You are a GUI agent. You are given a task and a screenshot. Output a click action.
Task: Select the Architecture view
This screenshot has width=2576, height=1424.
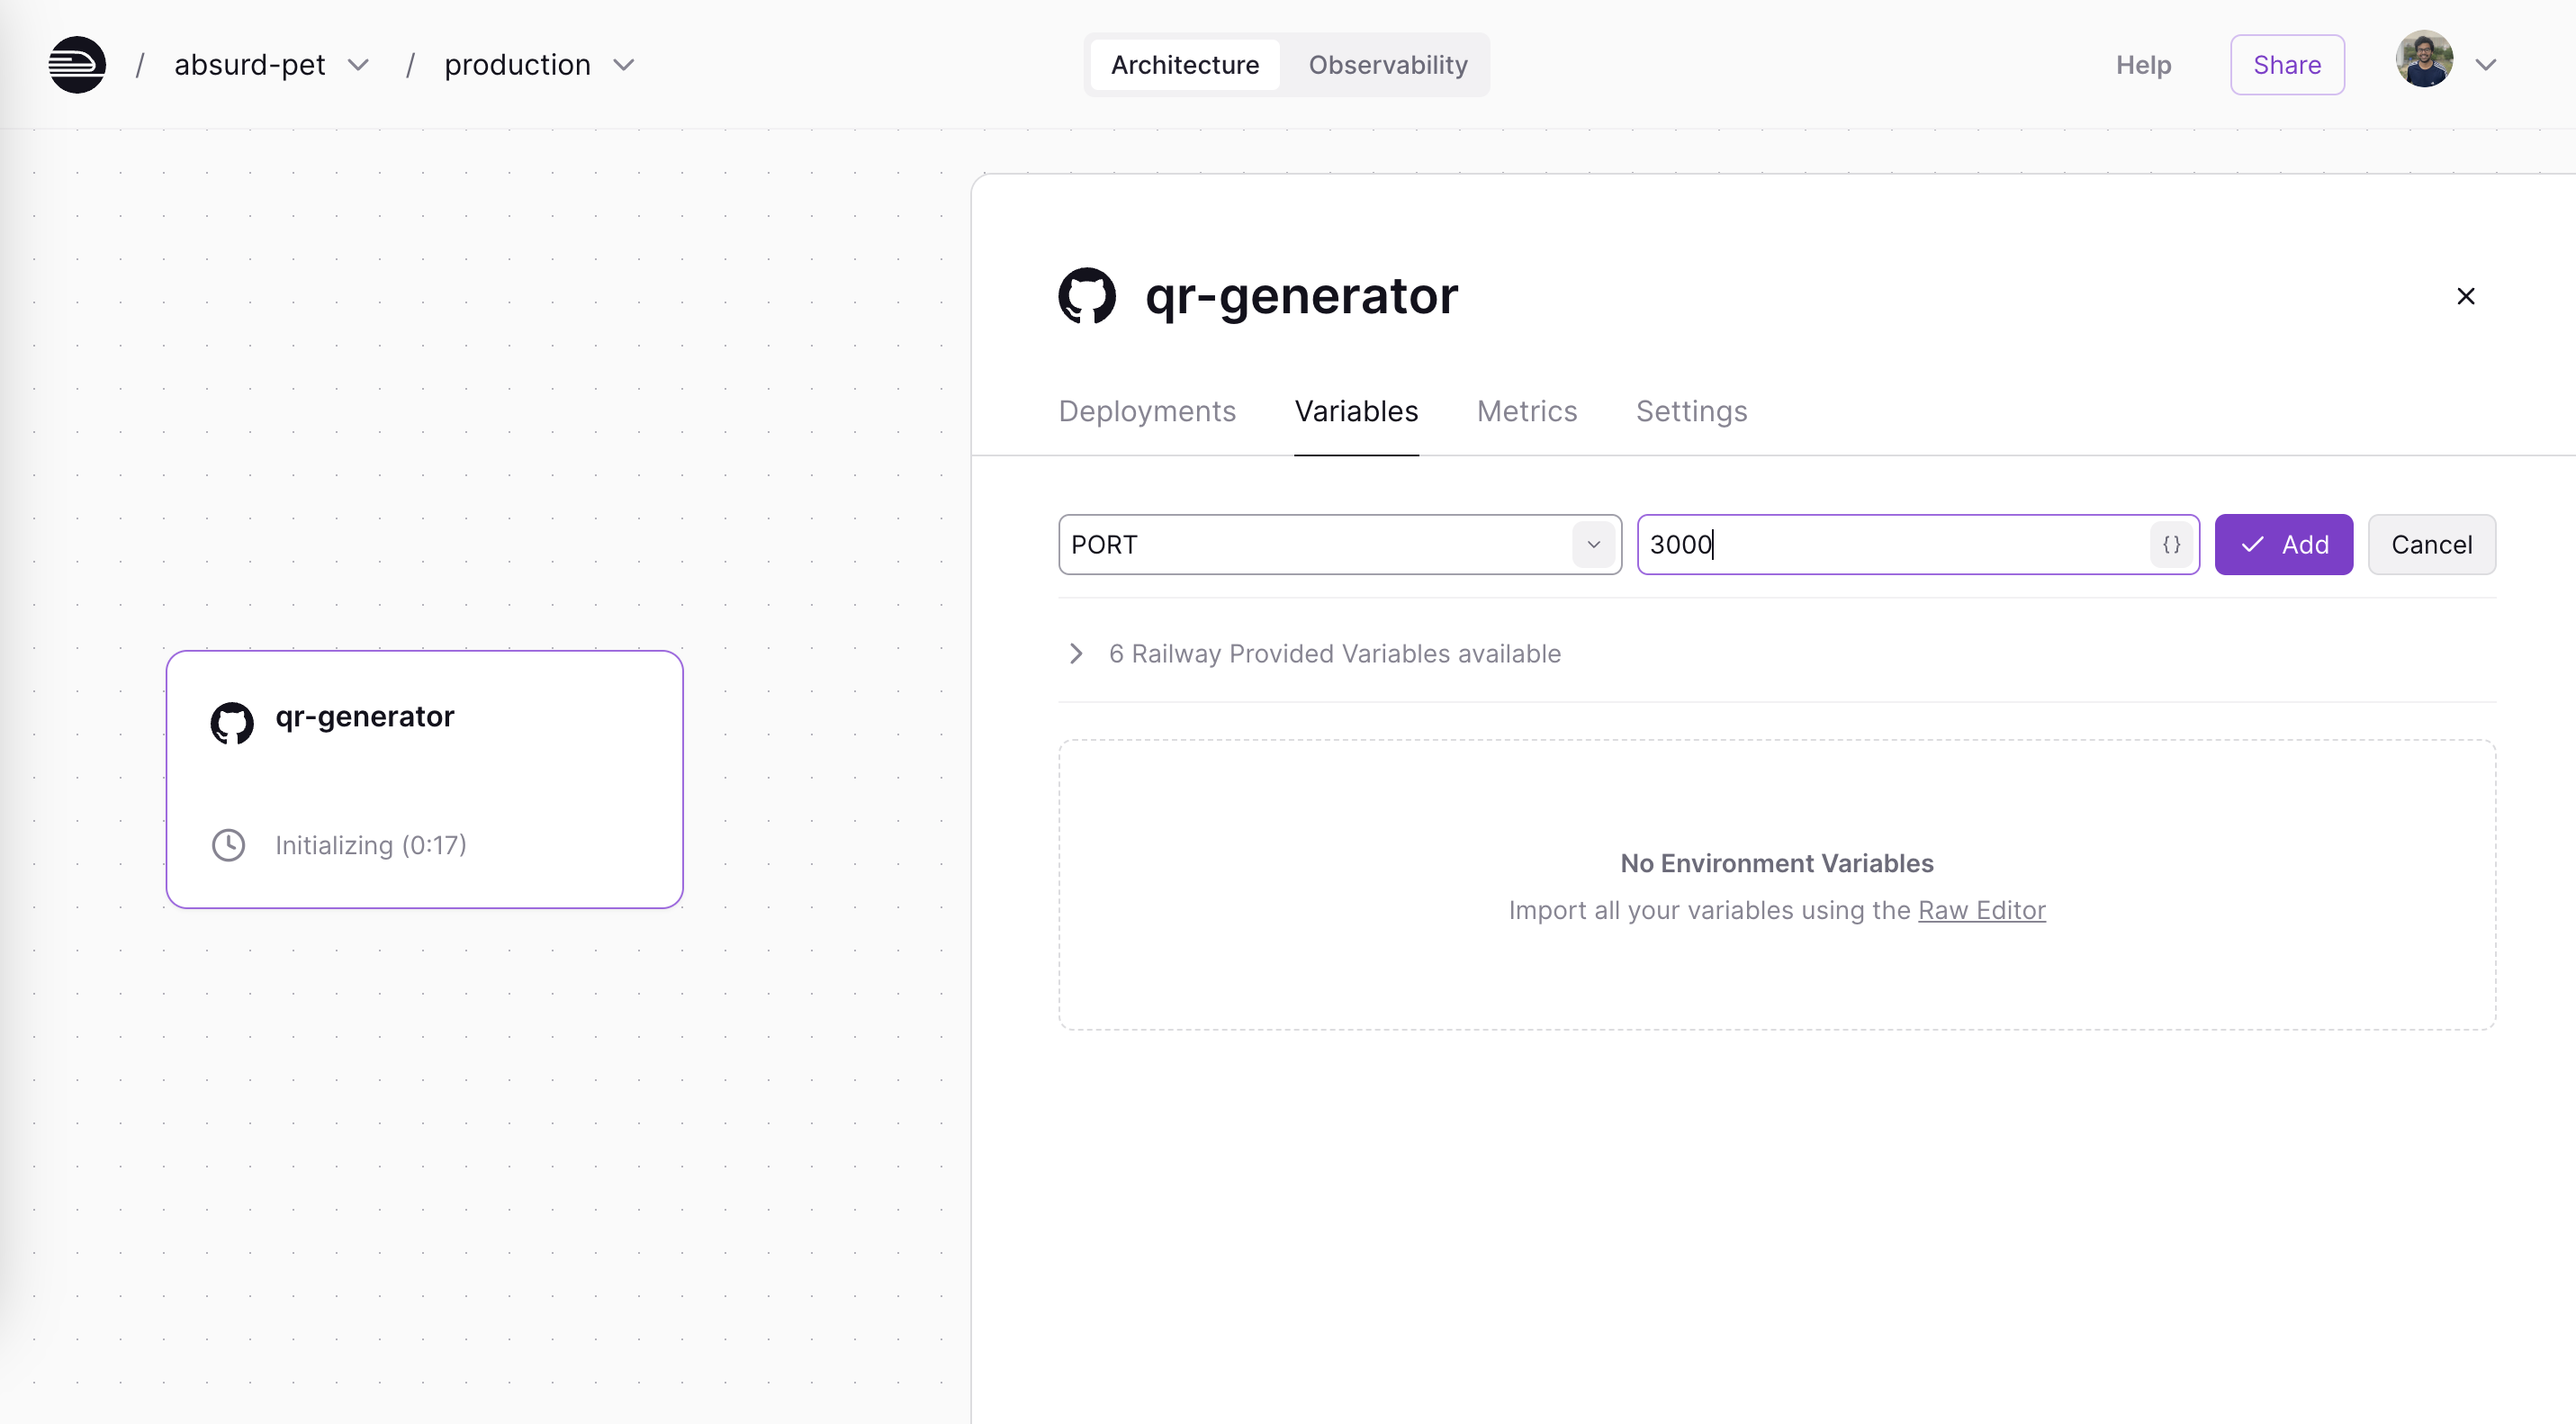1185,65
